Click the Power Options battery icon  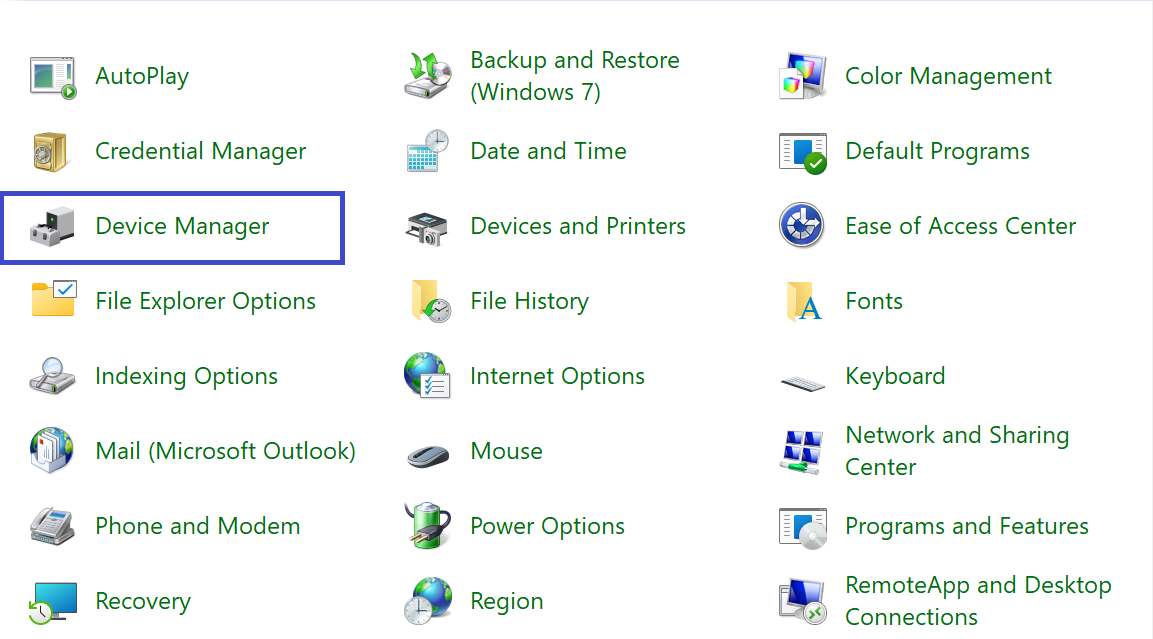click(428, 526)
